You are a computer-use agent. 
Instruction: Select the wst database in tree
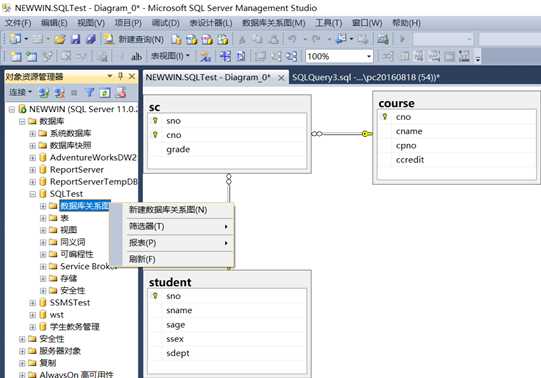(57, 315)
